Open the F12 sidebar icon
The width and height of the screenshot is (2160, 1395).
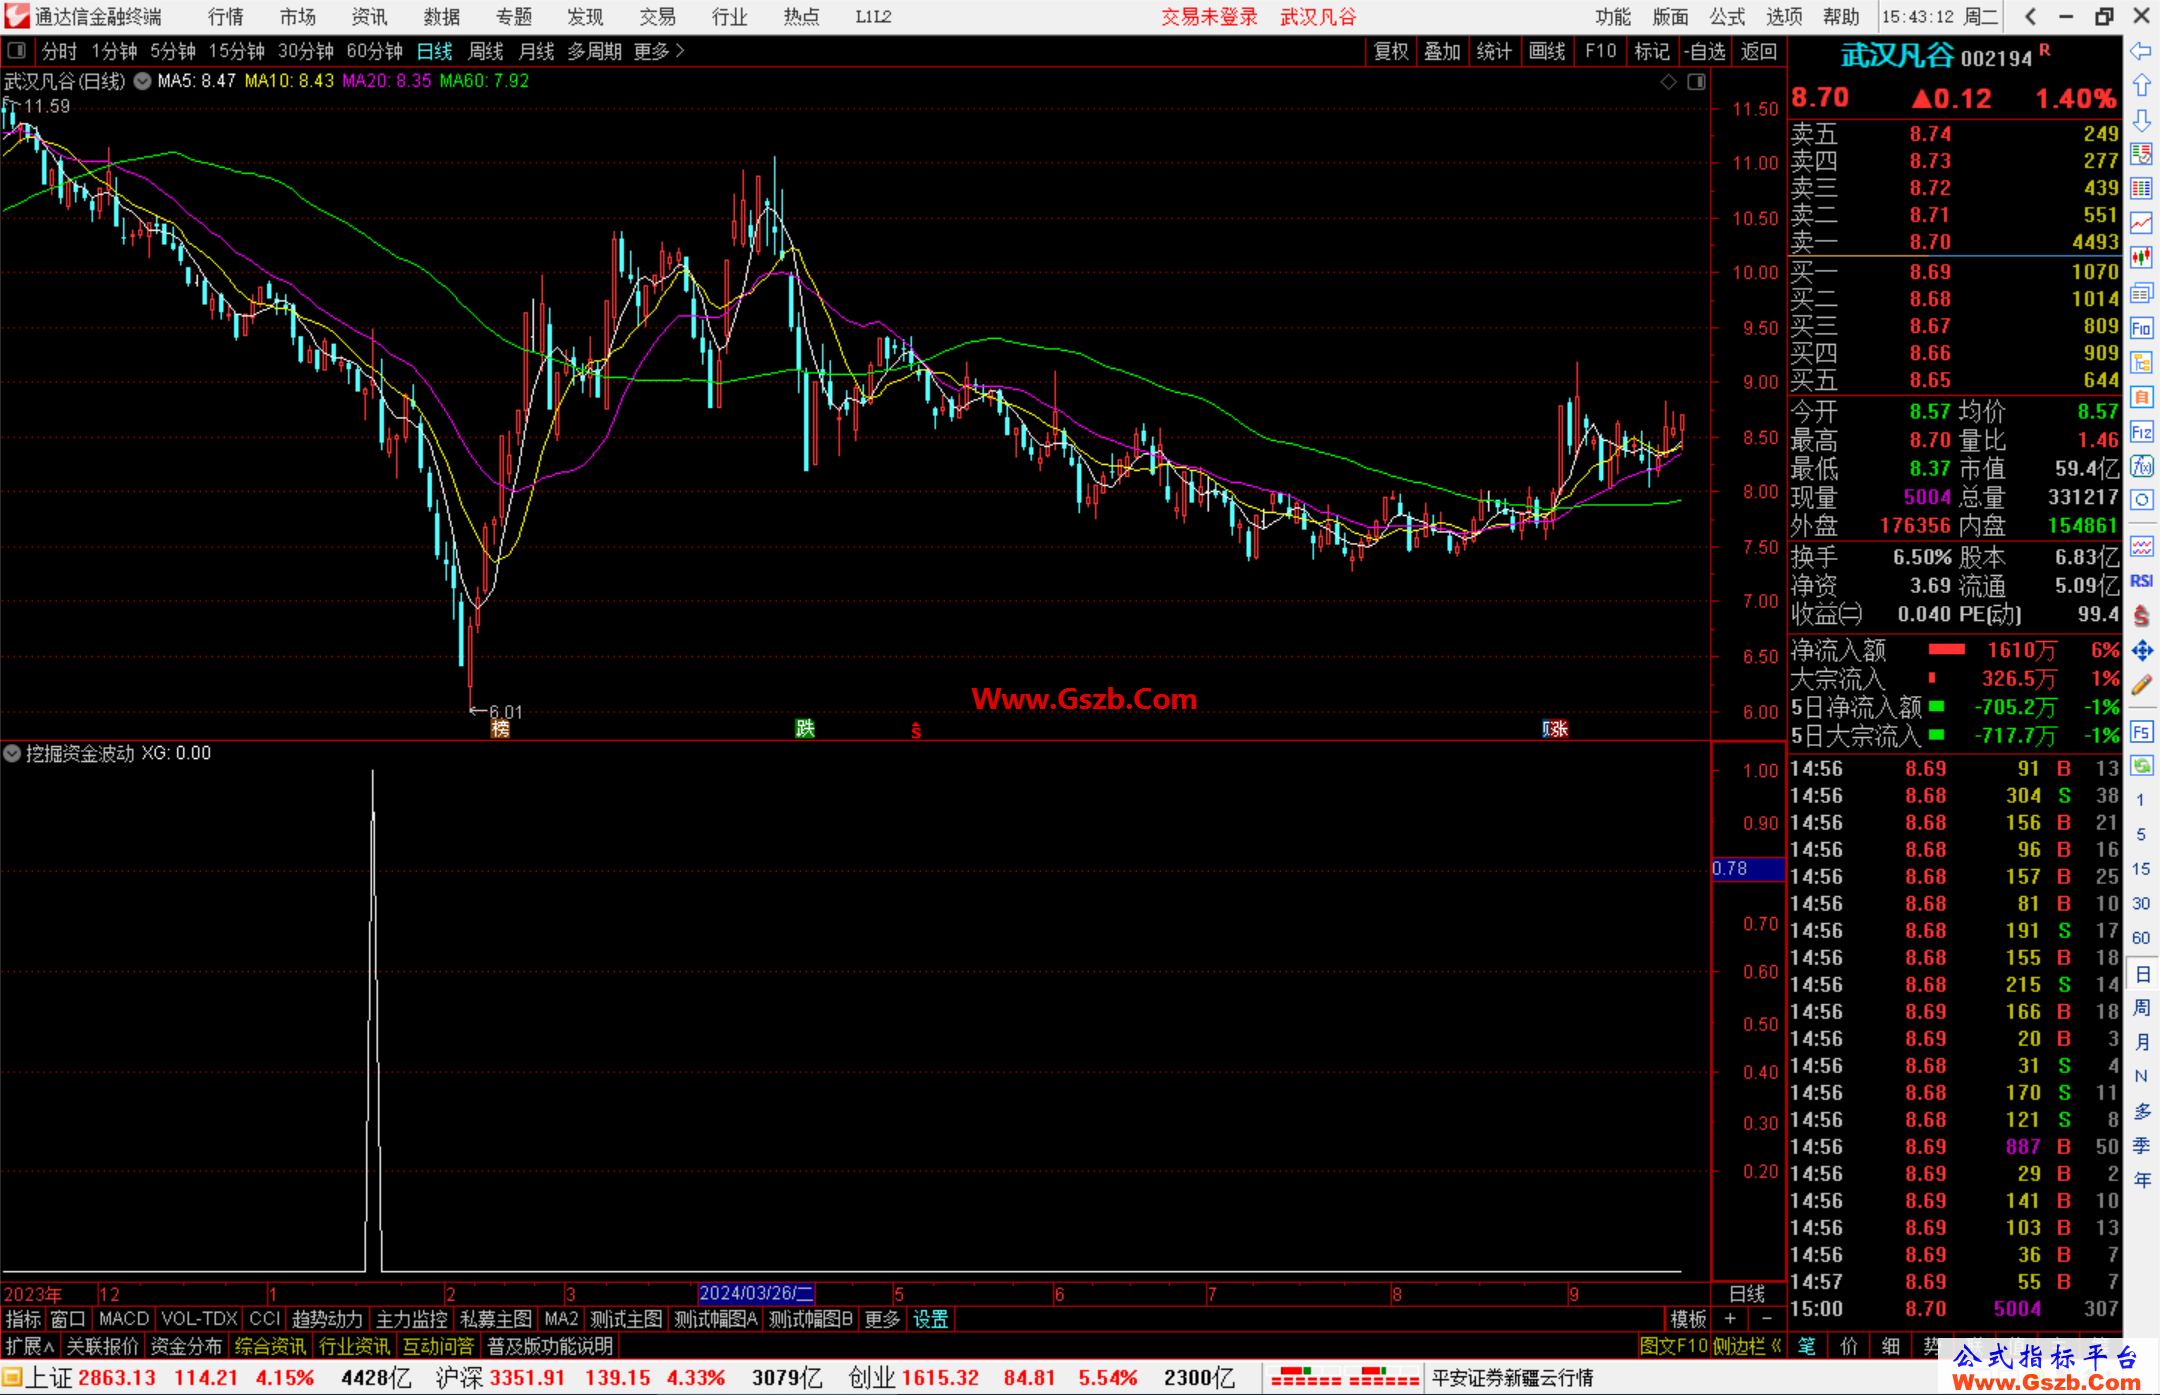[2141, 432]
